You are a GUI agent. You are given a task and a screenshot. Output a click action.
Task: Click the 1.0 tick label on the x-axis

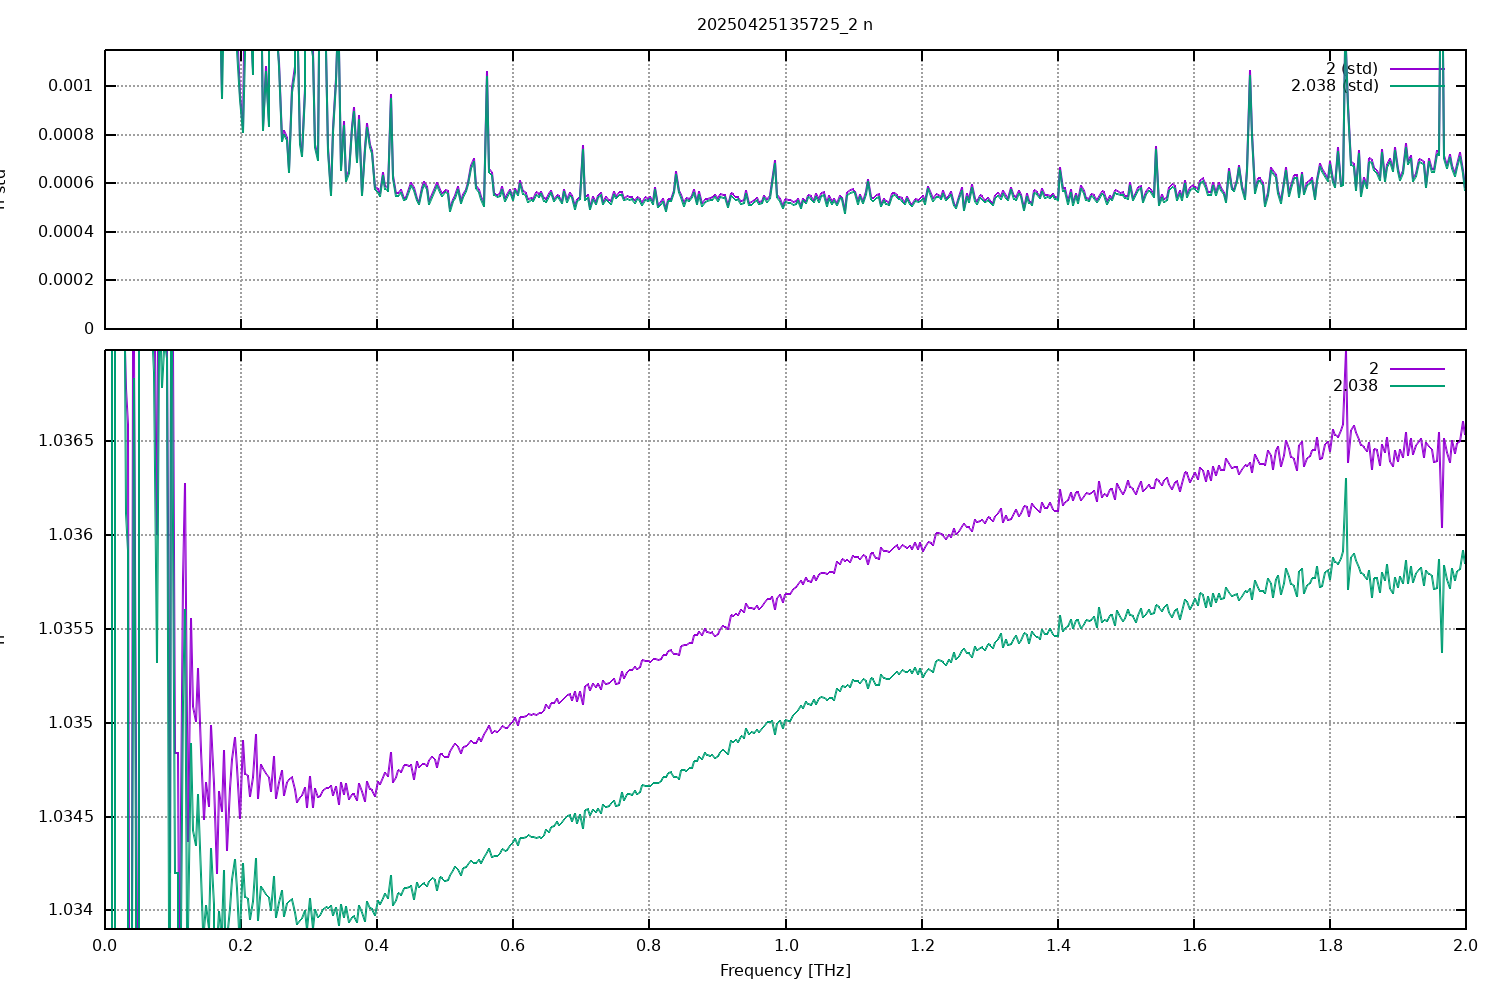click(785, 945)
